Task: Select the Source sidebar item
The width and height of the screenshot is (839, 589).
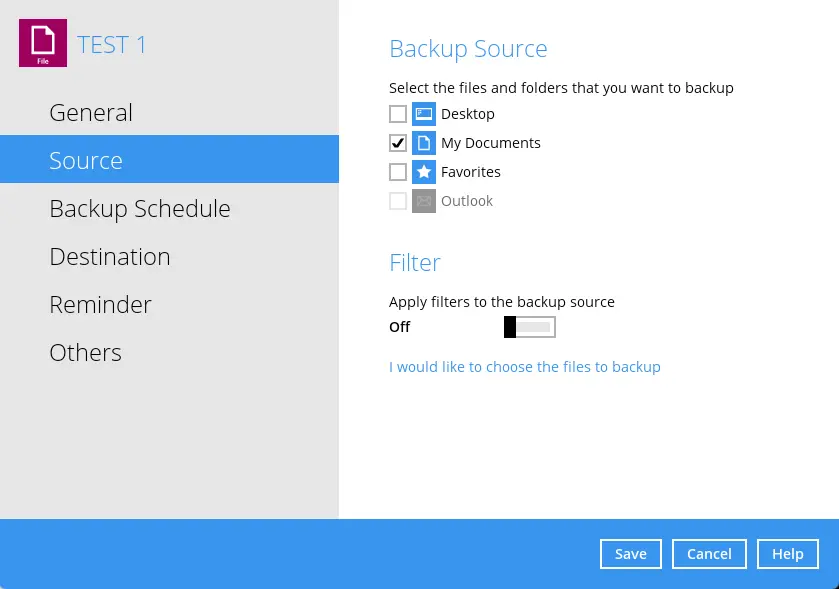Action: coord(86,159)
